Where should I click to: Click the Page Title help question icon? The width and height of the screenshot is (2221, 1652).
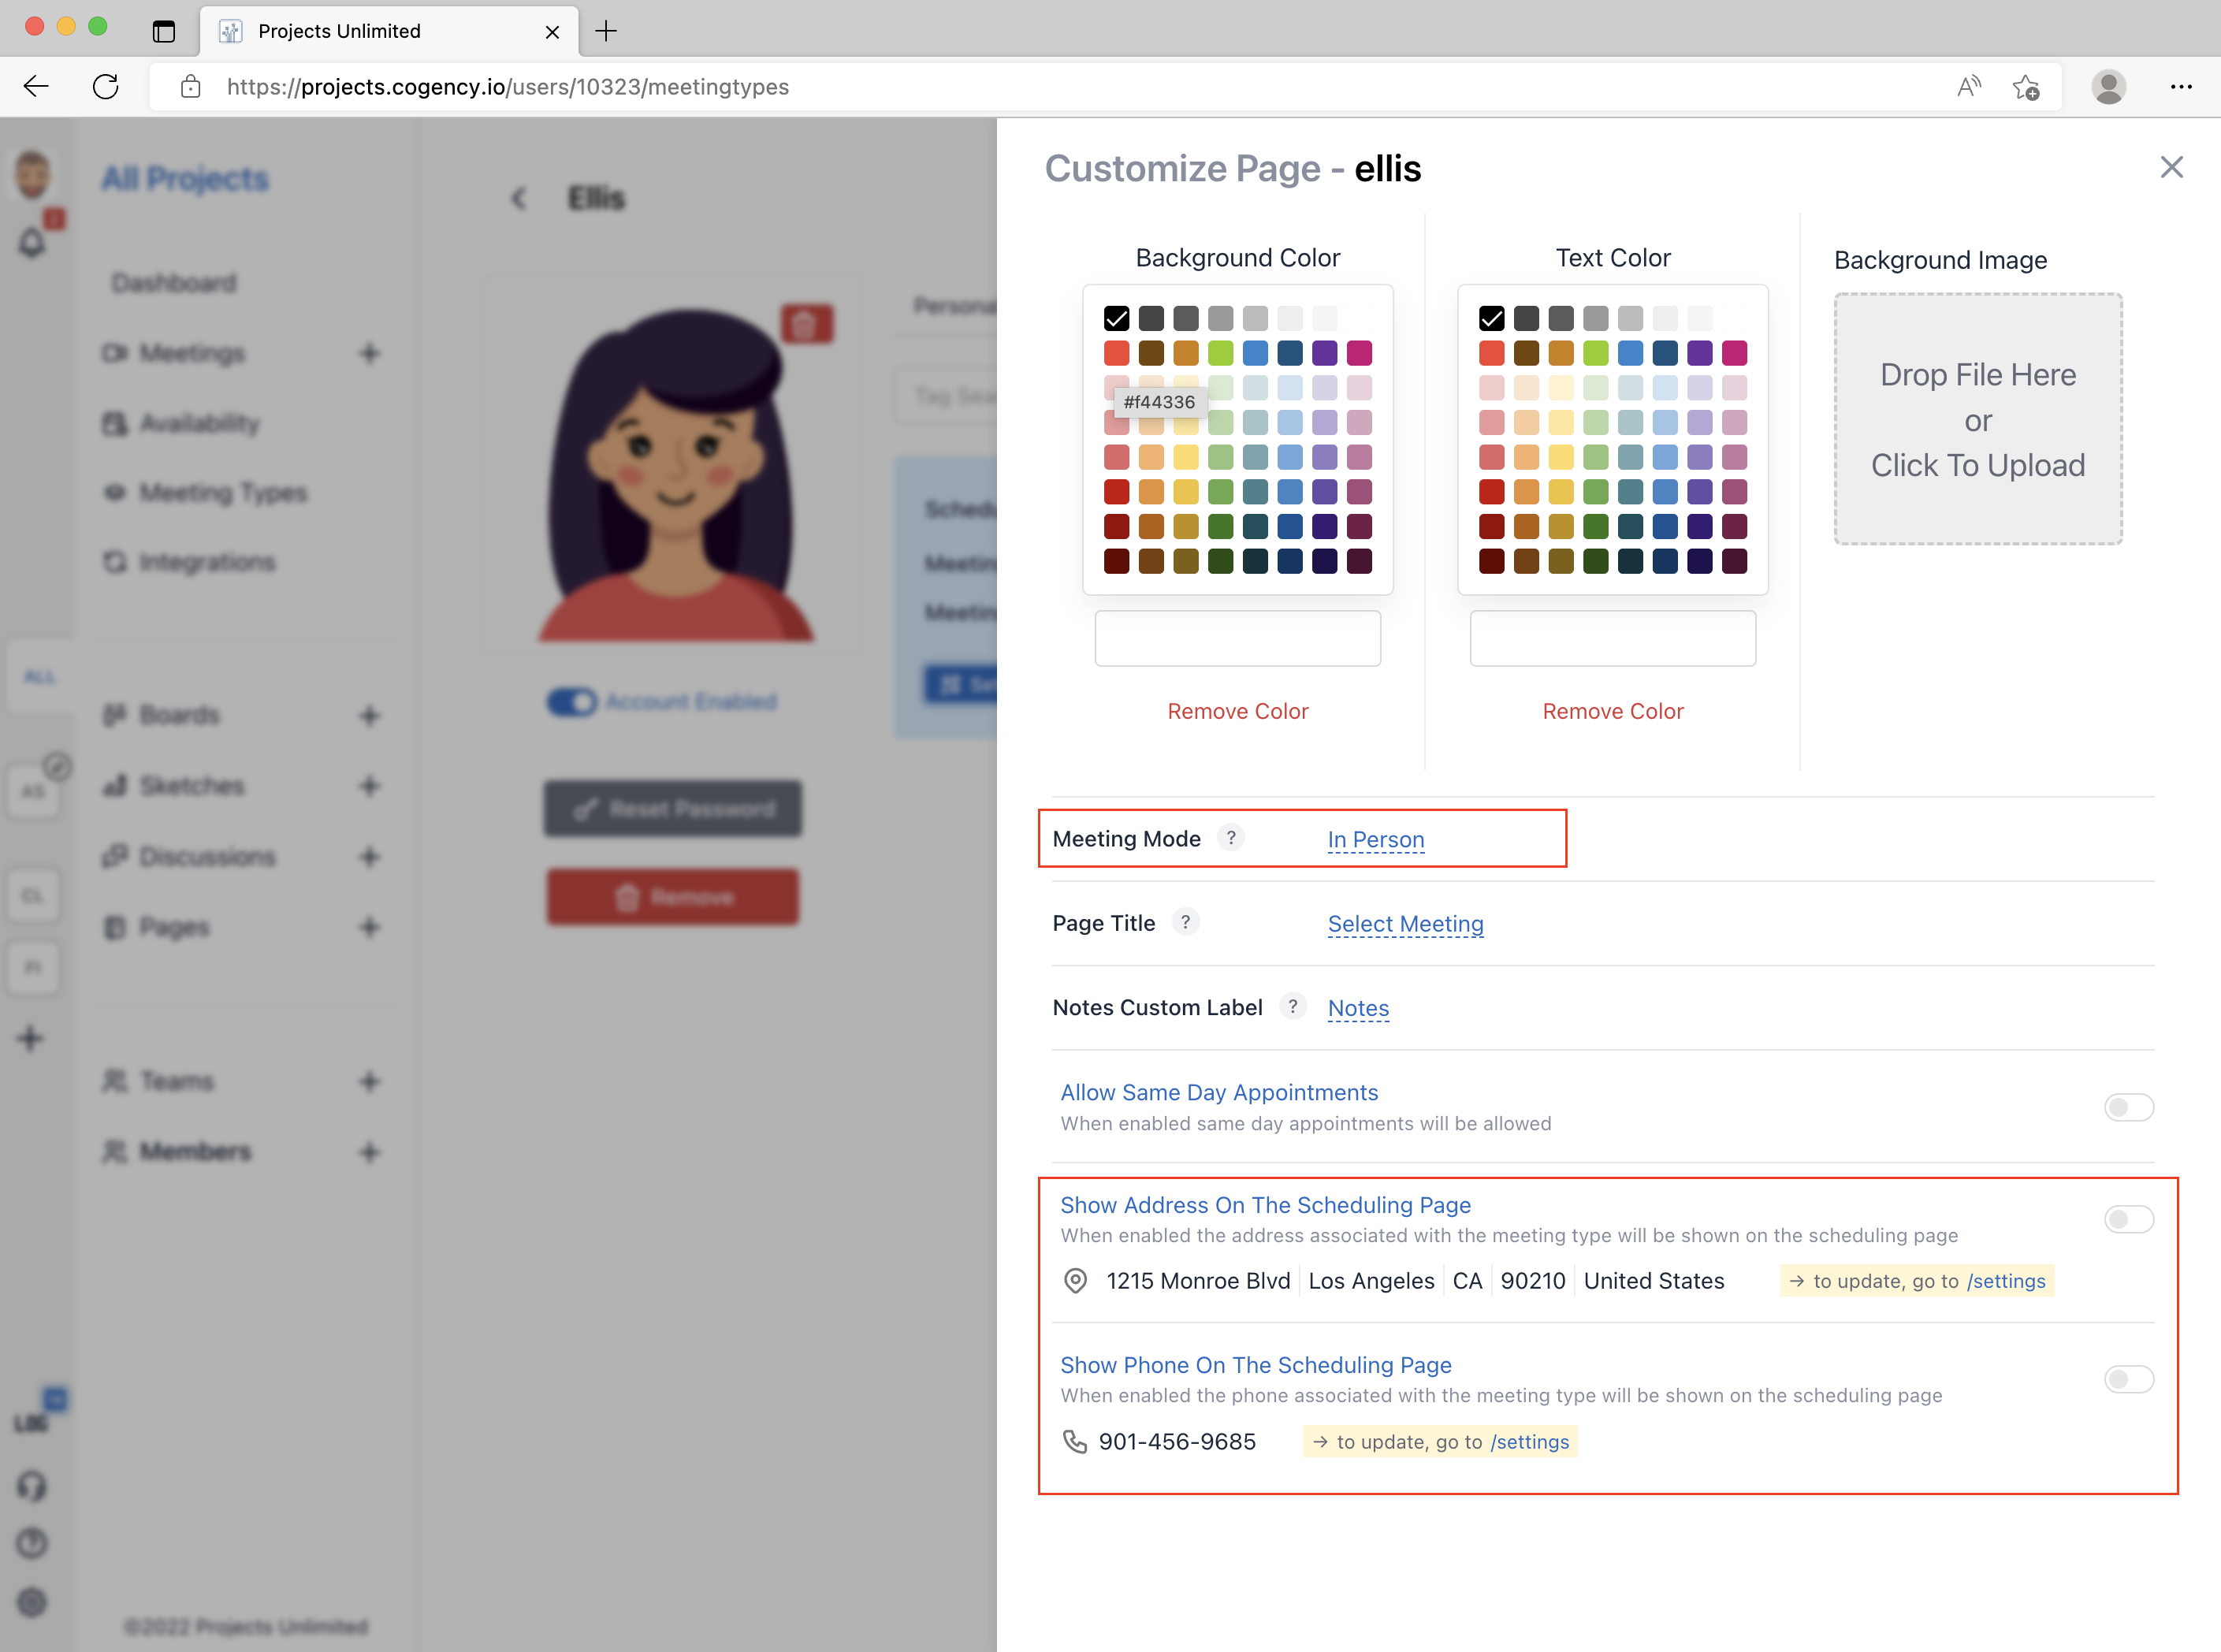click(1185, 921)
